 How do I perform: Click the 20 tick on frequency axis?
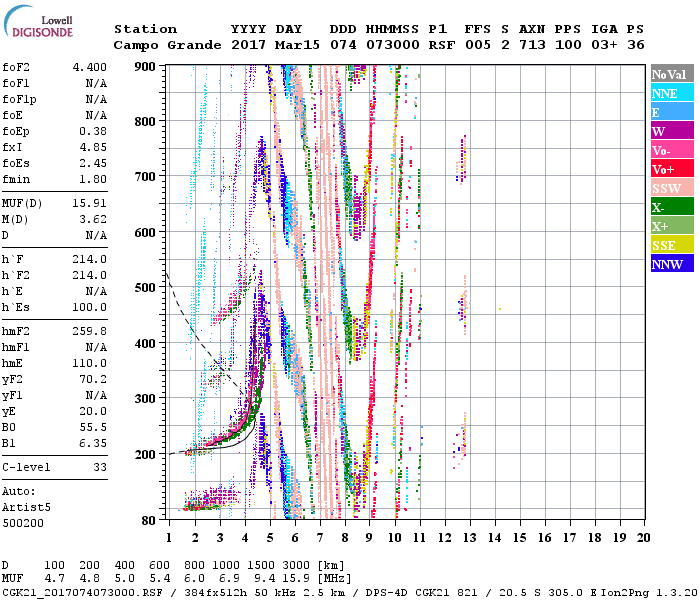tap(641, 537)
